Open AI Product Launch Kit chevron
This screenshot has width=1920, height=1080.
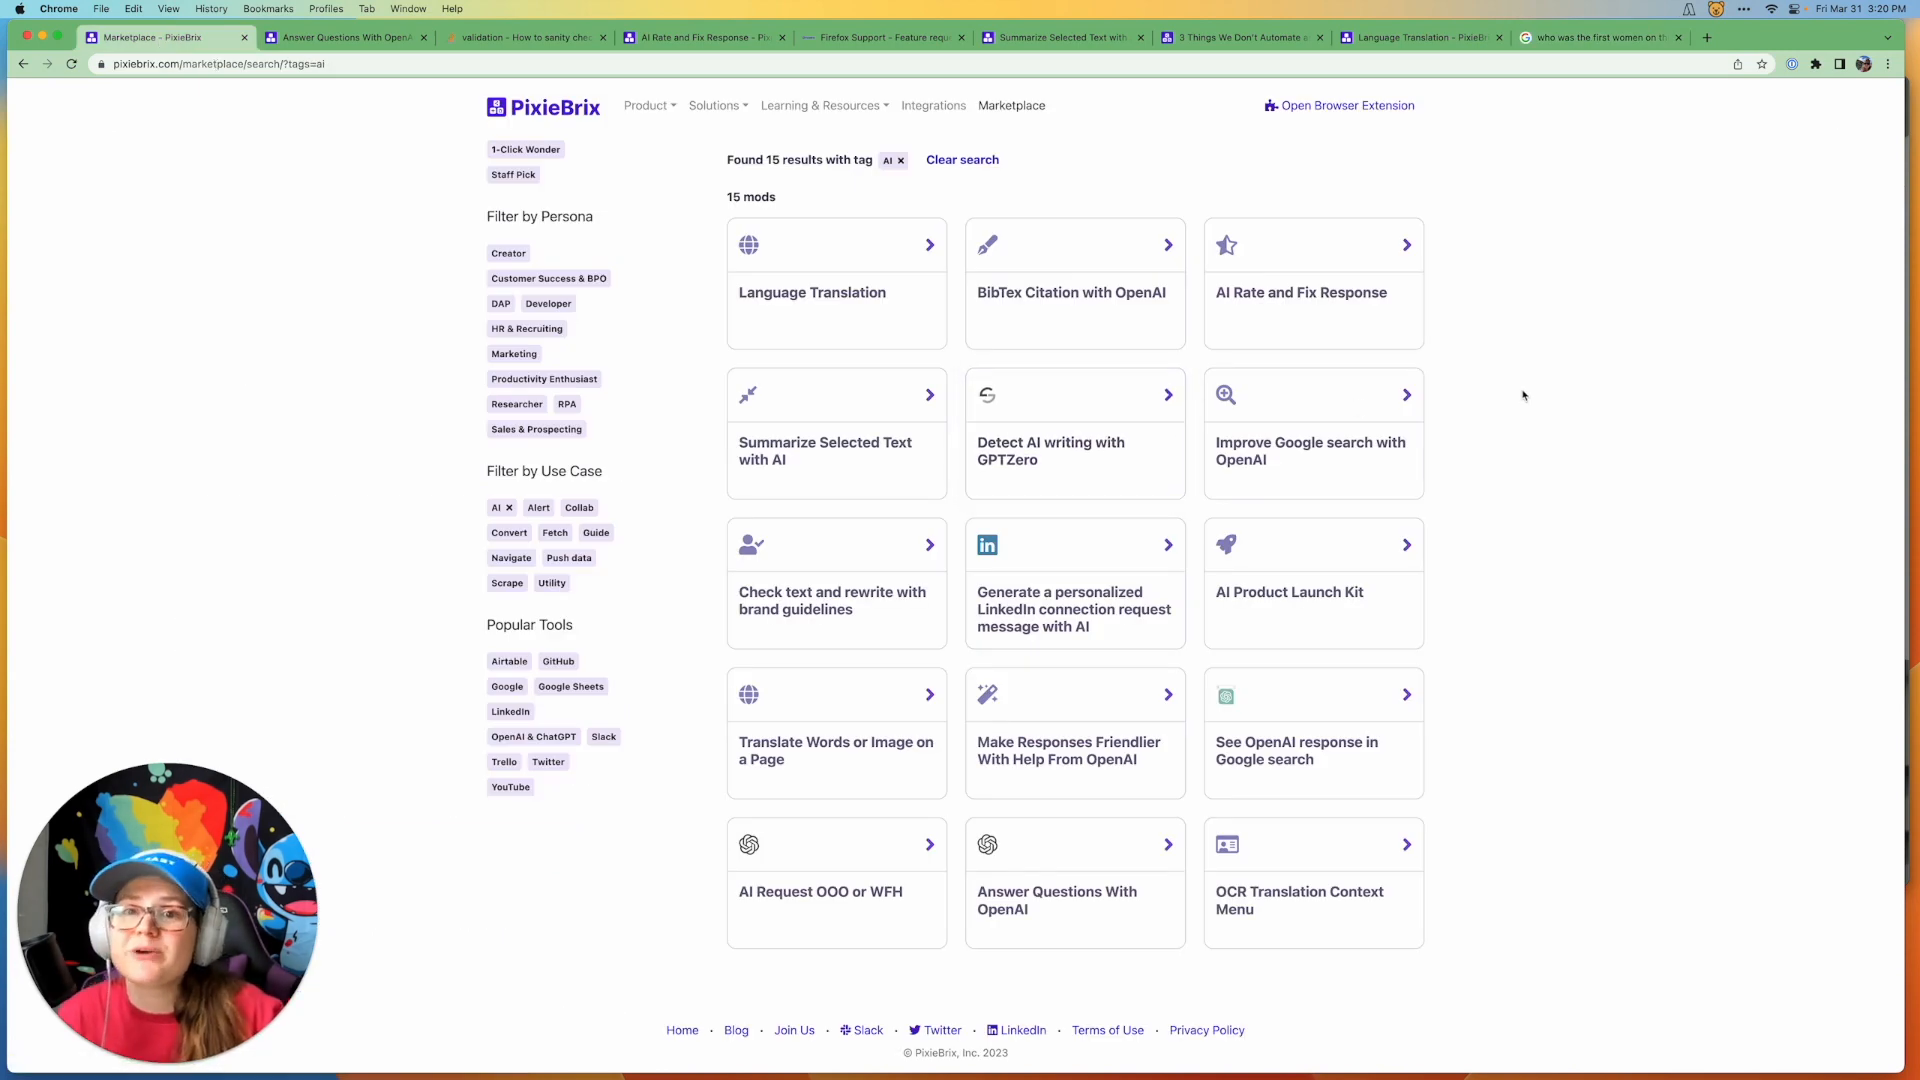tap(1407, 545)
